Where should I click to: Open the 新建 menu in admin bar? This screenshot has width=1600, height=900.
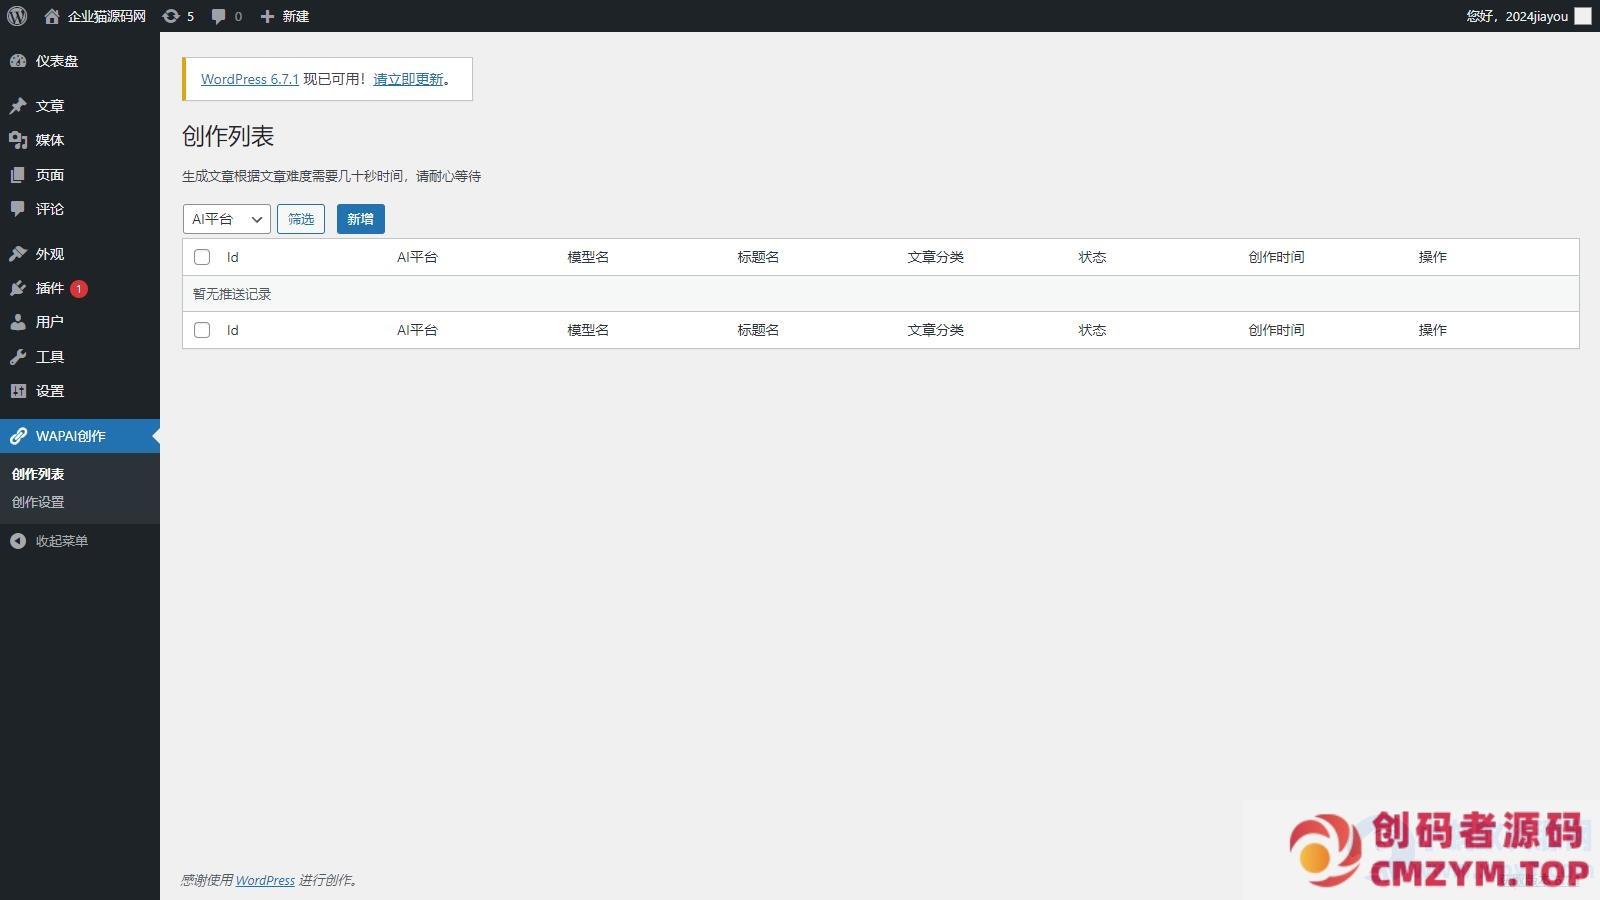pyautogui.click(x=285, y=16)
